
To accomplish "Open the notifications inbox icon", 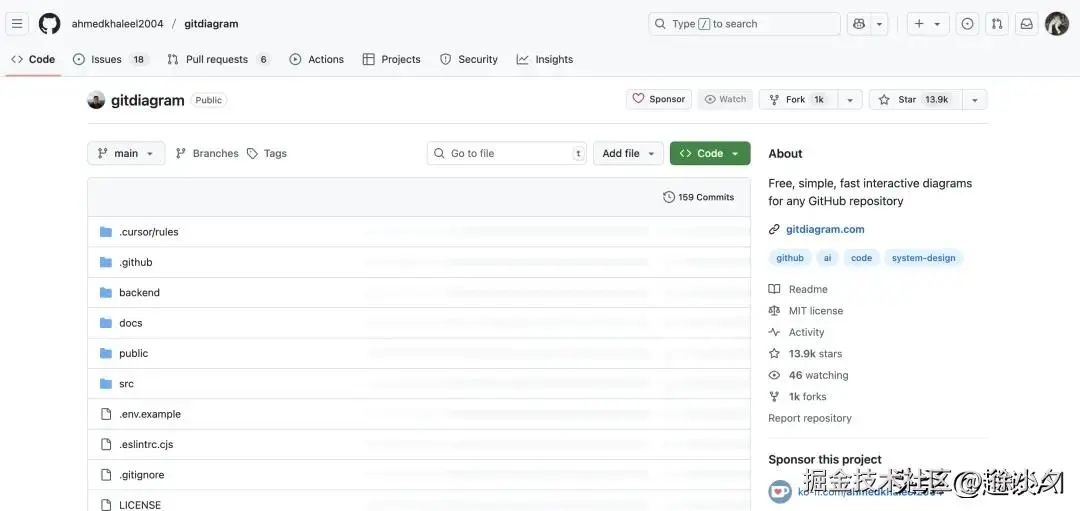I will (x=1026, y=23).
